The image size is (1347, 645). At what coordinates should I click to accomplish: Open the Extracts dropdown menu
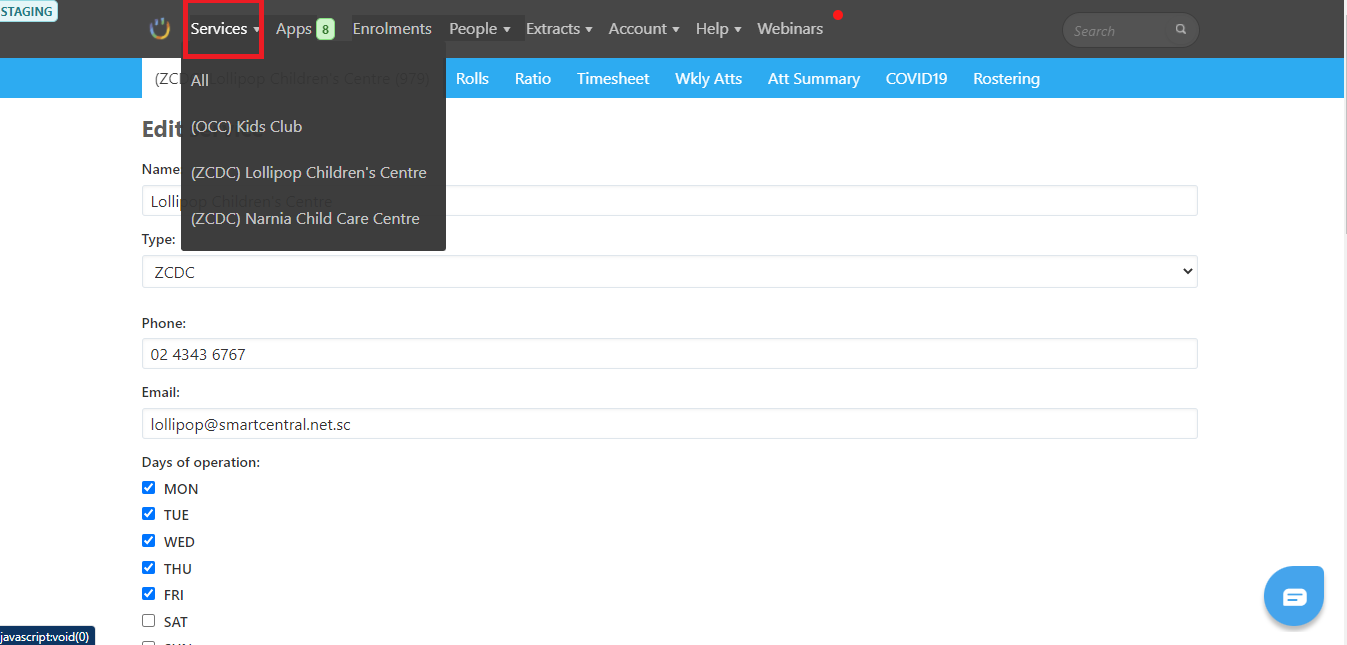coord(559,29)
